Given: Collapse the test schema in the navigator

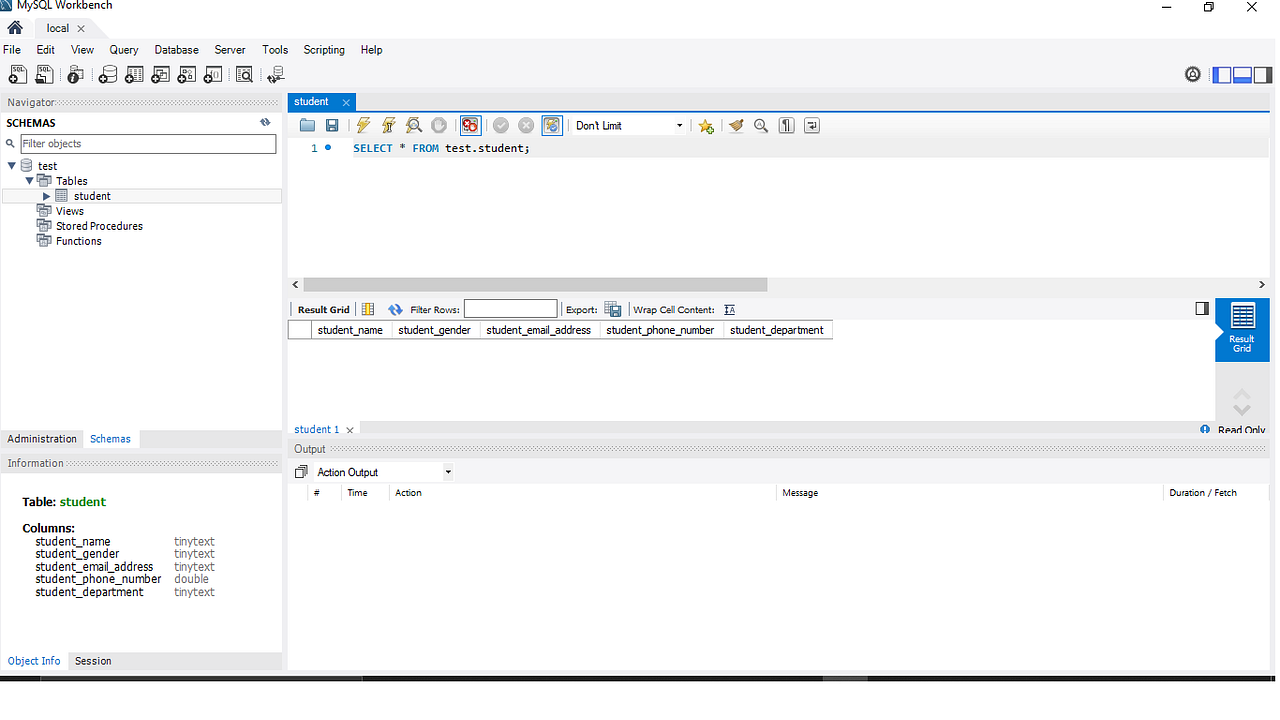Looking at the screenshot, I should [x=11, y=165].
